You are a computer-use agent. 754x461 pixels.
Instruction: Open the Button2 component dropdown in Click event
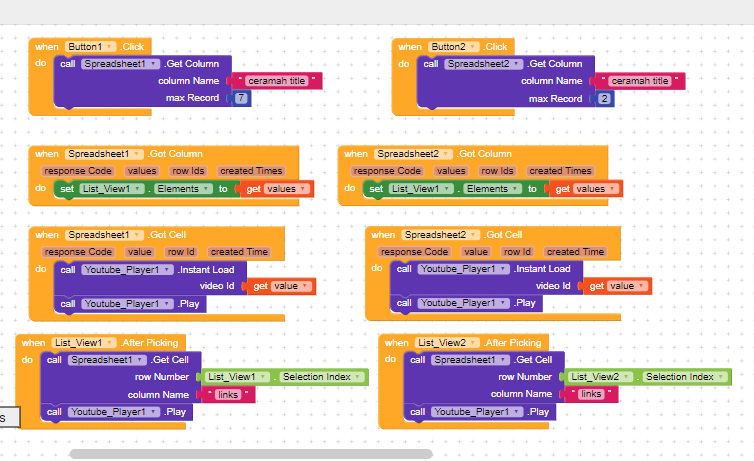472,47
